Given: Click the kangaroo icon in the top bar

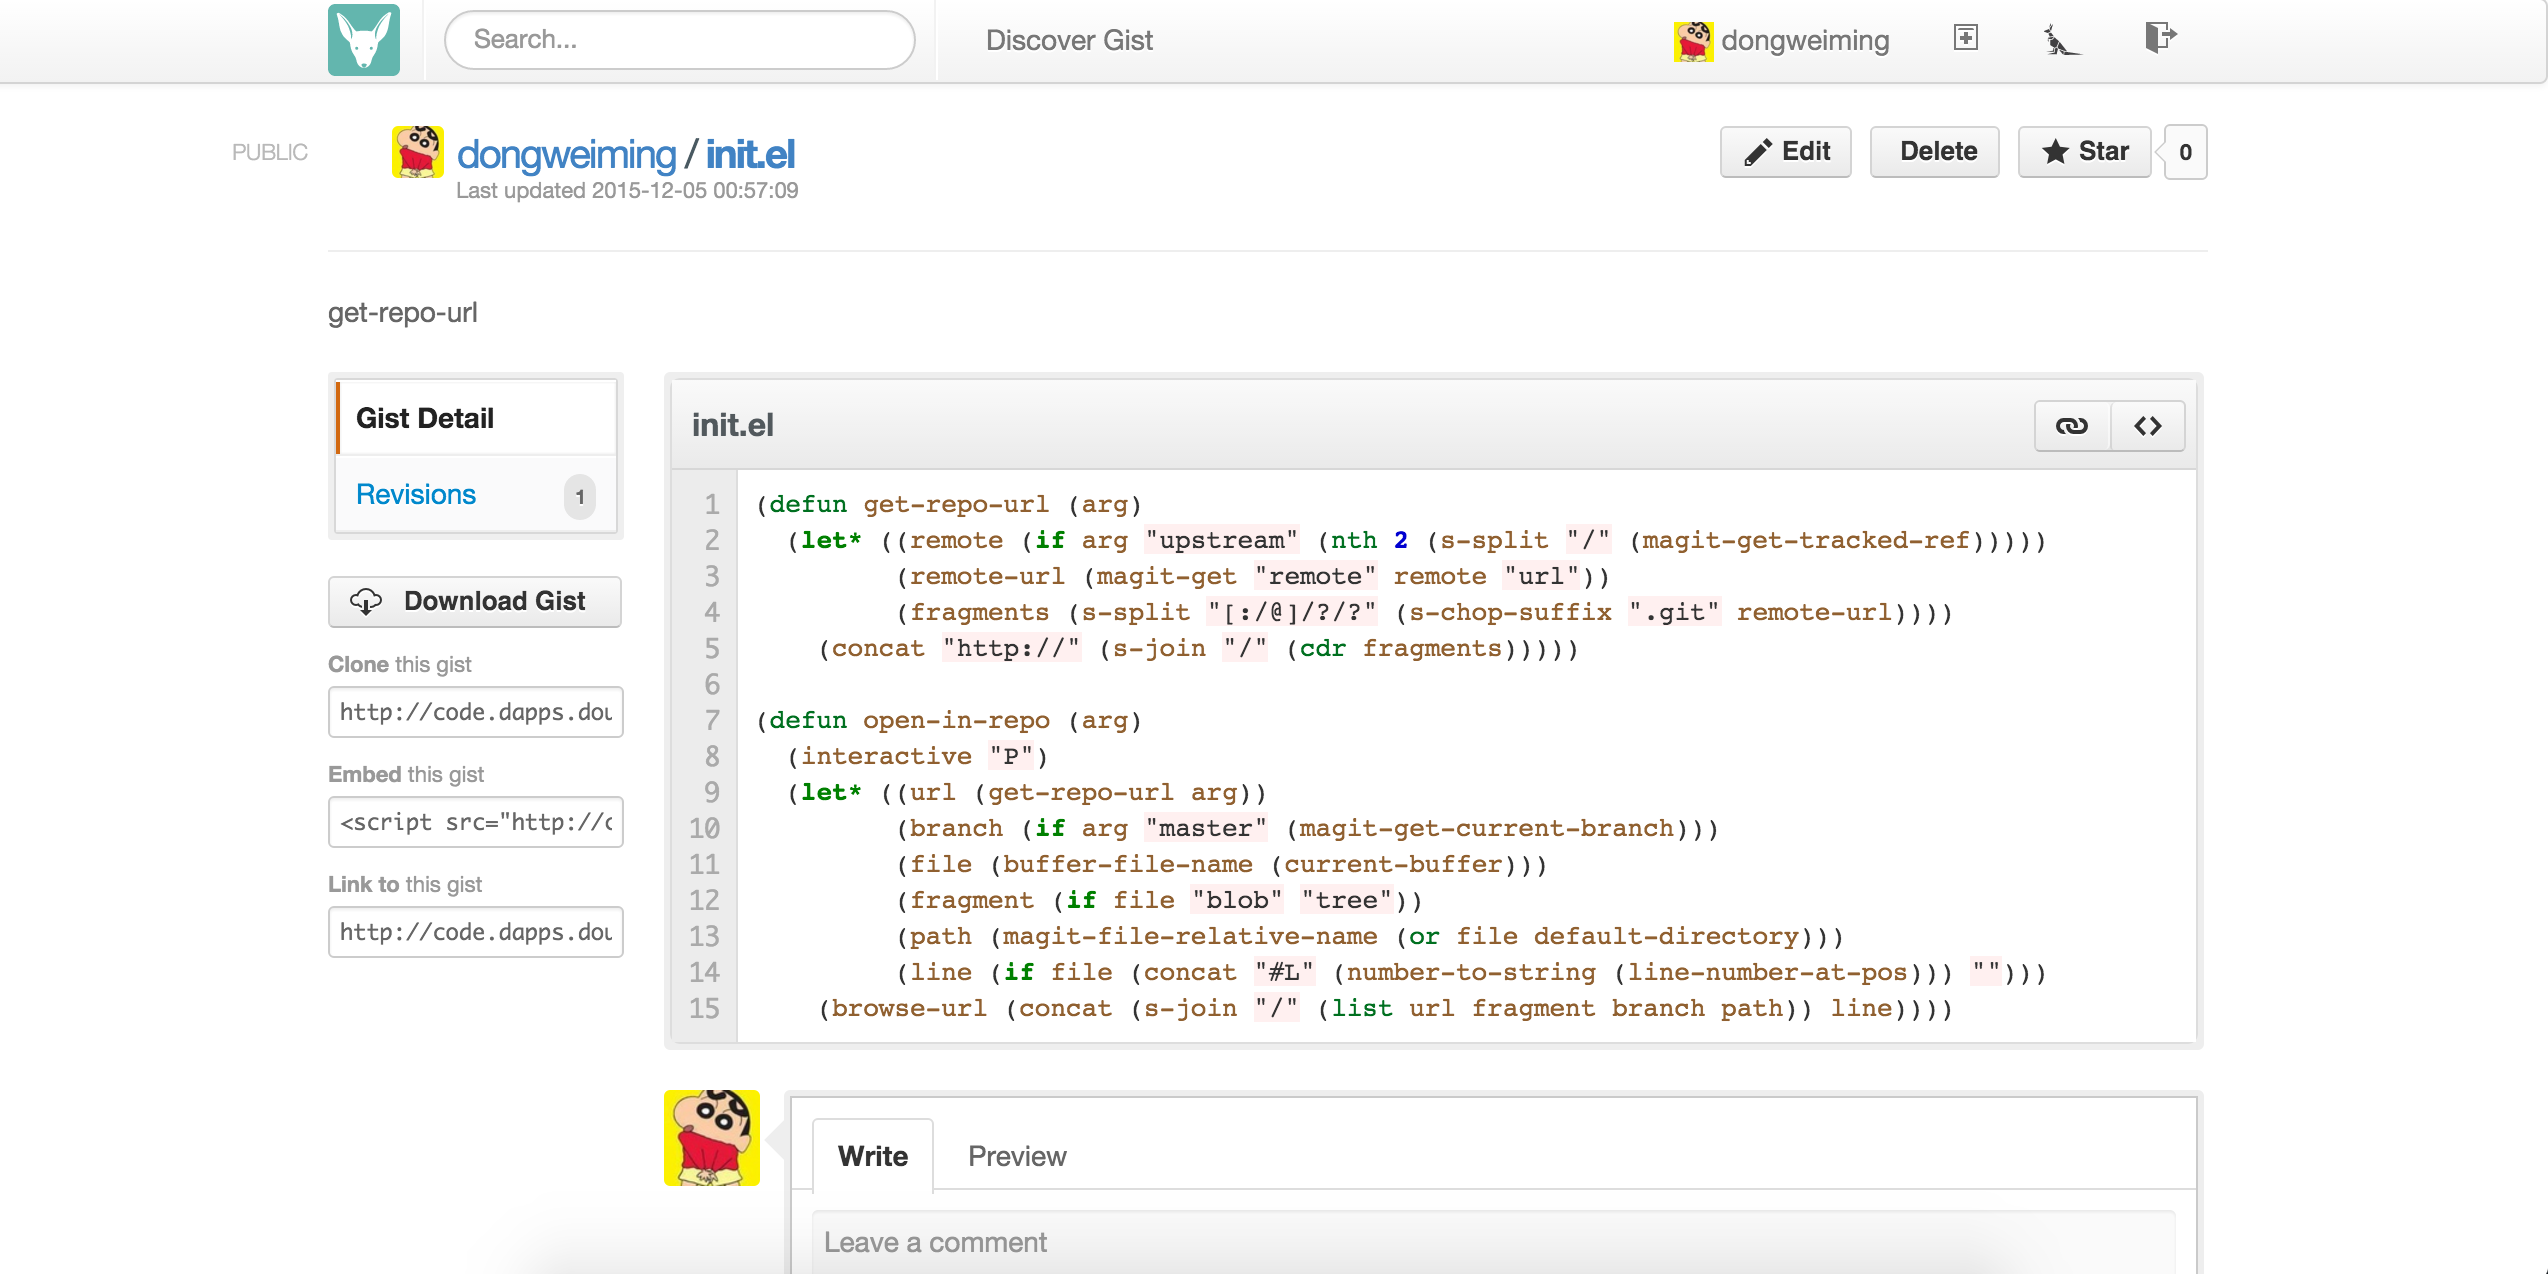Looking at the screenshot, I should [x=2060, y=40].
